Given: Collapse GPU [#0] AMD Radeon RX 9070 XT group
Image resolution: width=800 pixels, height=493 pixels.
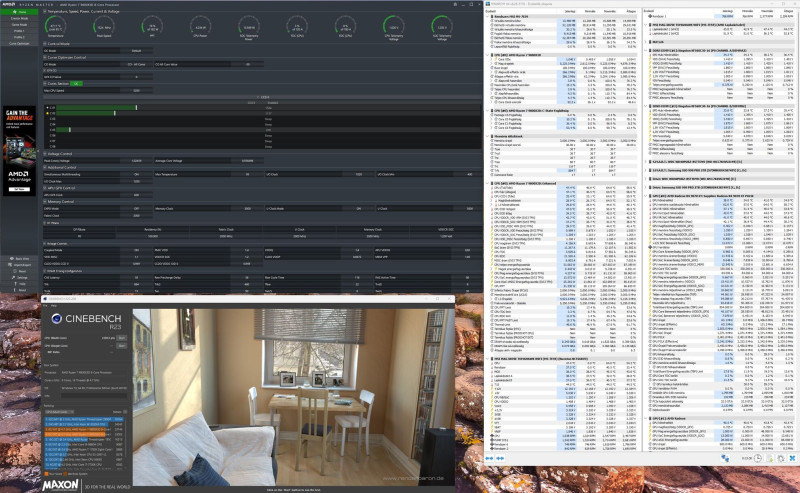Looking at the screenshot, I should 646,196.
